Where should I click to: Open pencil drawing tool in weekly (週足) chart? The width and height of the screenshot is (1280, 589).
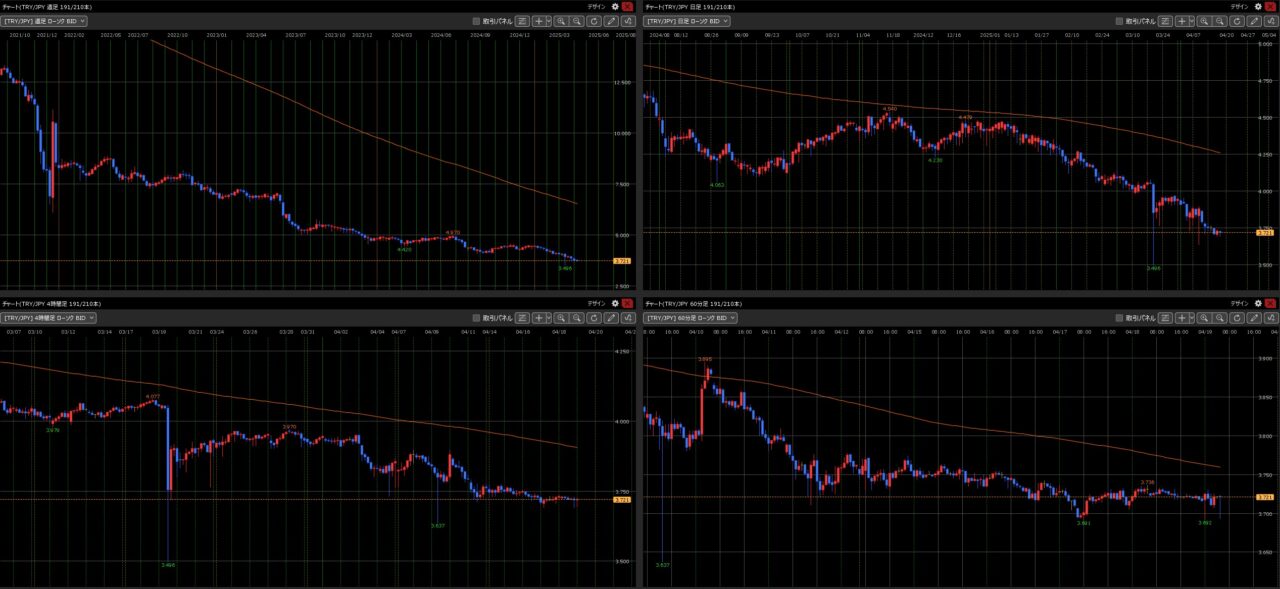tap(610, 20)
